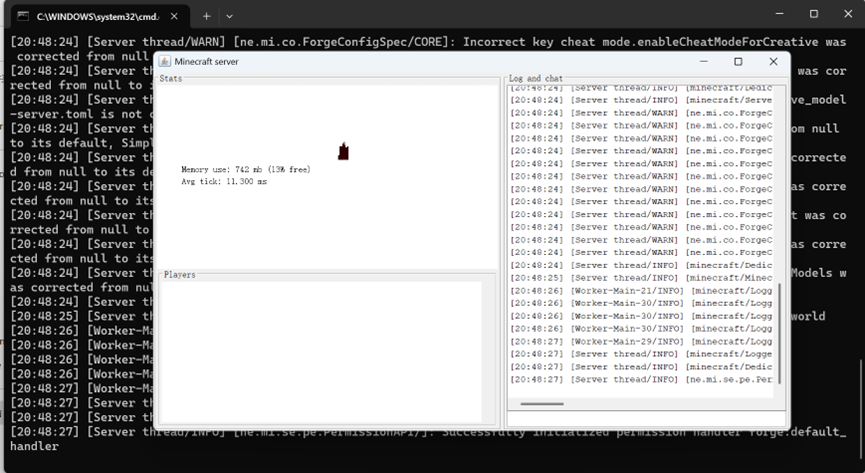Click the Minecraft server window title text
865x473 pixels.
coord(206,61)
